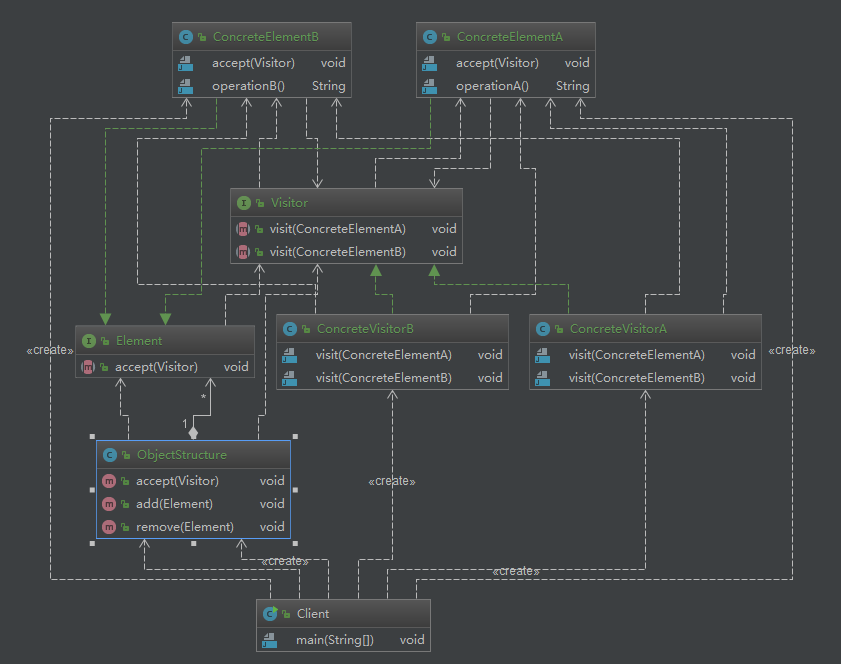Viewport: 841px width, 664px height.
Task: Click the class icon beside ConcreteElementA
Action: tap(430, 37)
